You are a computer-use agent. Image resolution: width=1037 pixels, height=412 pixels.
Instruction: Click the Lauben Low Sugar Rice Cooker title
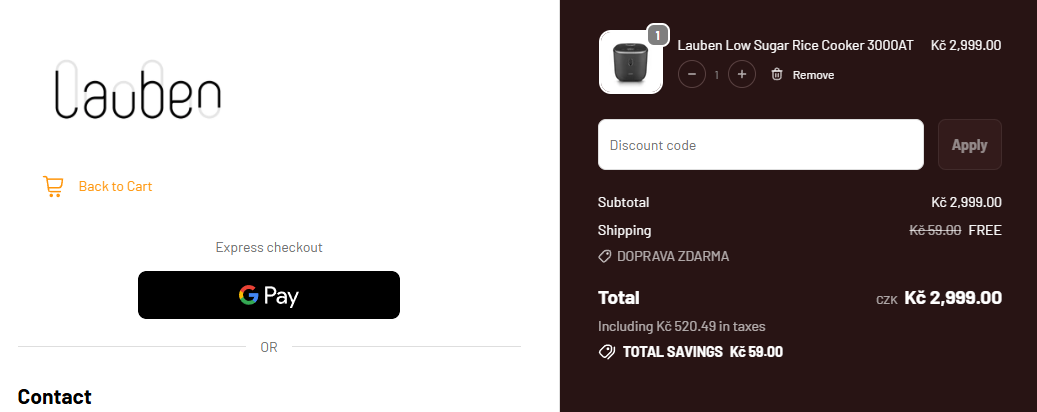pos(795,45)
